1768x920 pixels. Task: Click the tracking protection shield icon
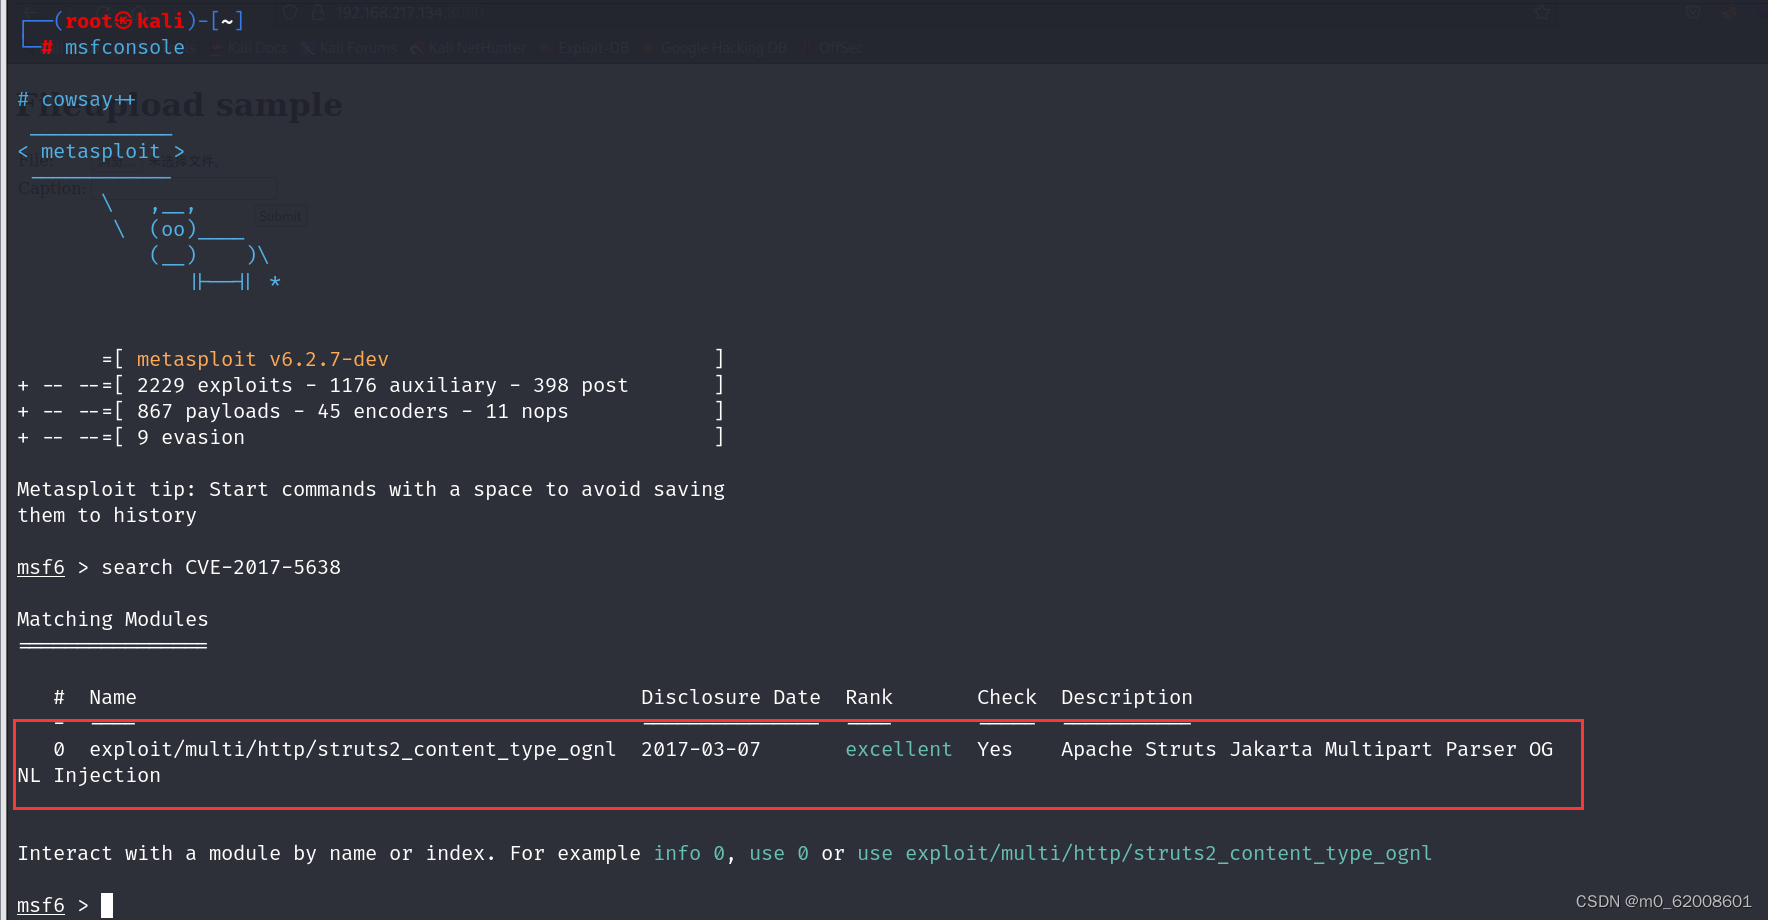pyautogui.click(x=288, y=12)
